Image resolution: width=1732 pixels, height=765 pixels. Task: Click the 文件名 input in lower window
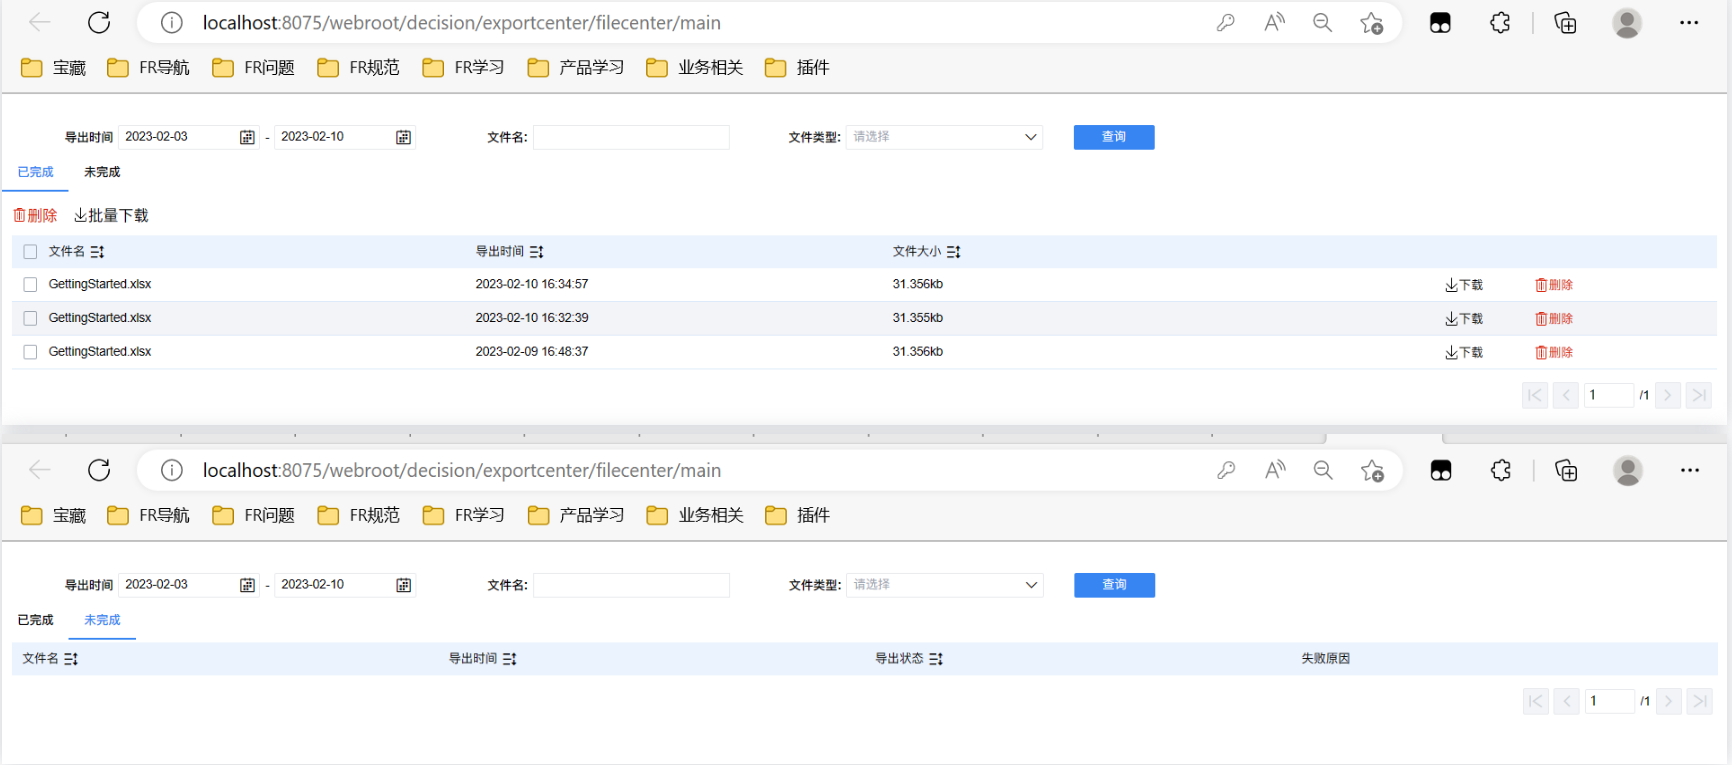coord(631,585)
